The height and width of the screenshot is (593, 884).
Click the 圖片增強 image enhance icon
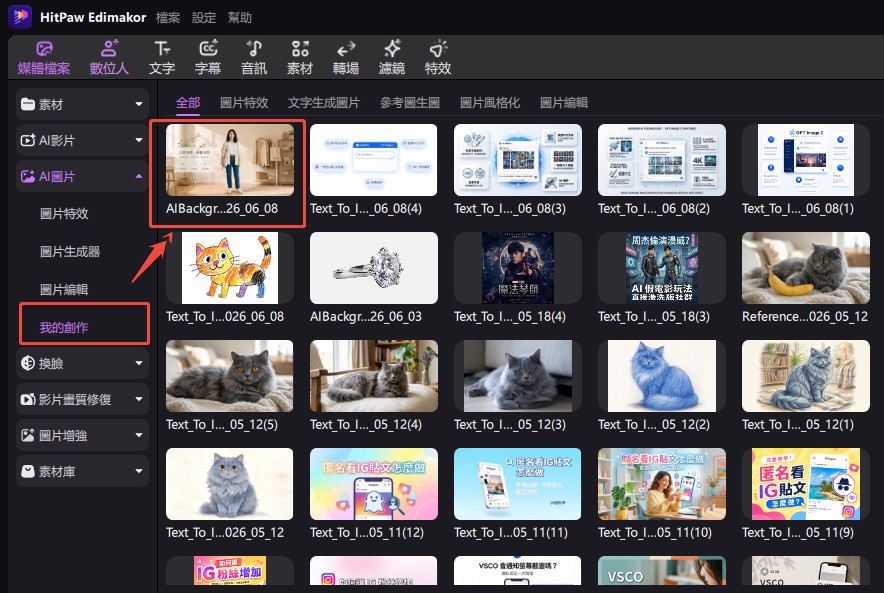click(28, 435)
